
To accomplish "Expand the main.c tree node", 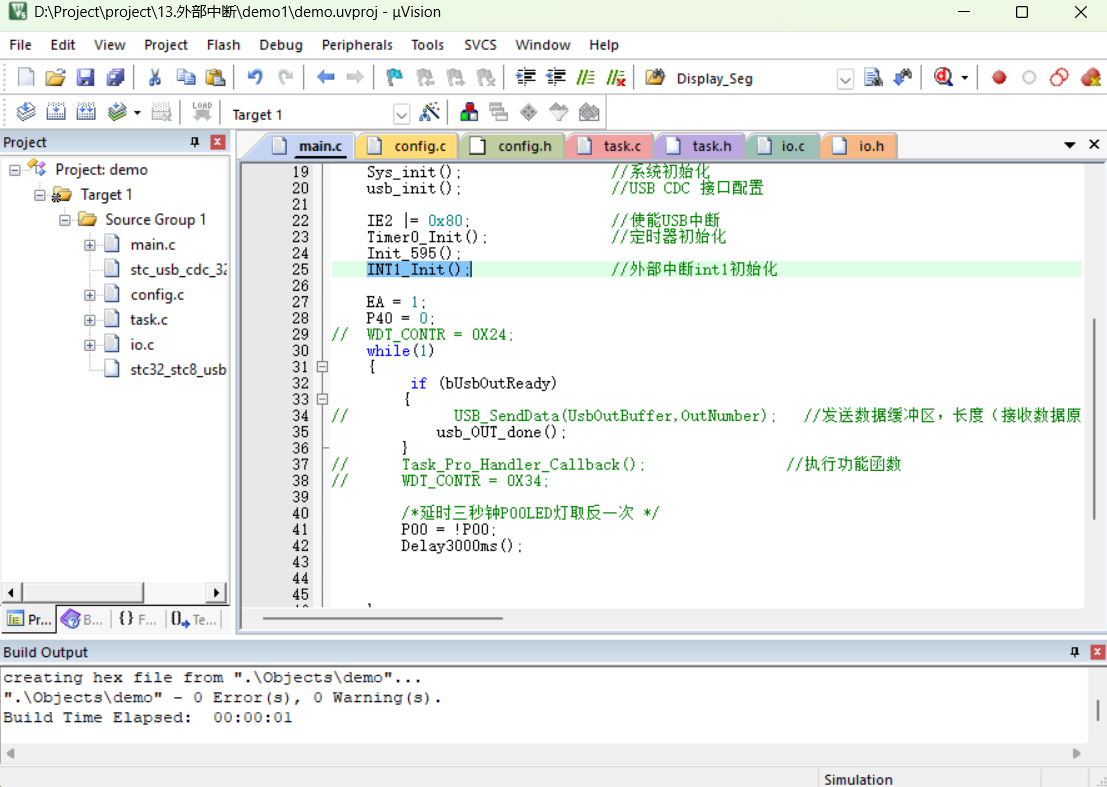I will click(x=90, y=245).
